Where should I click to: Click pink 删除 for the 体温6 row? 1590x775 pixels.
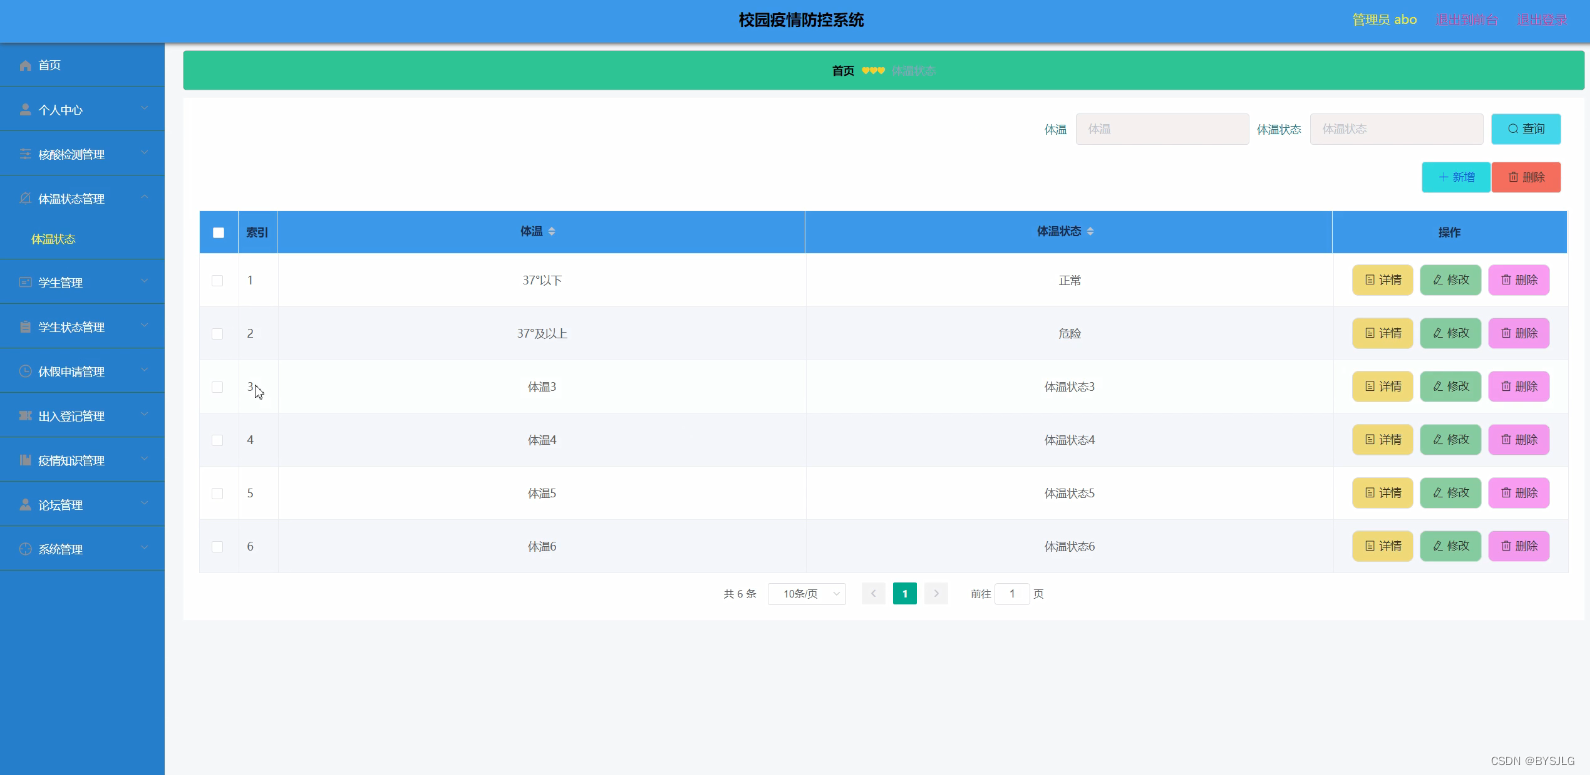[x=1519, y=546]
